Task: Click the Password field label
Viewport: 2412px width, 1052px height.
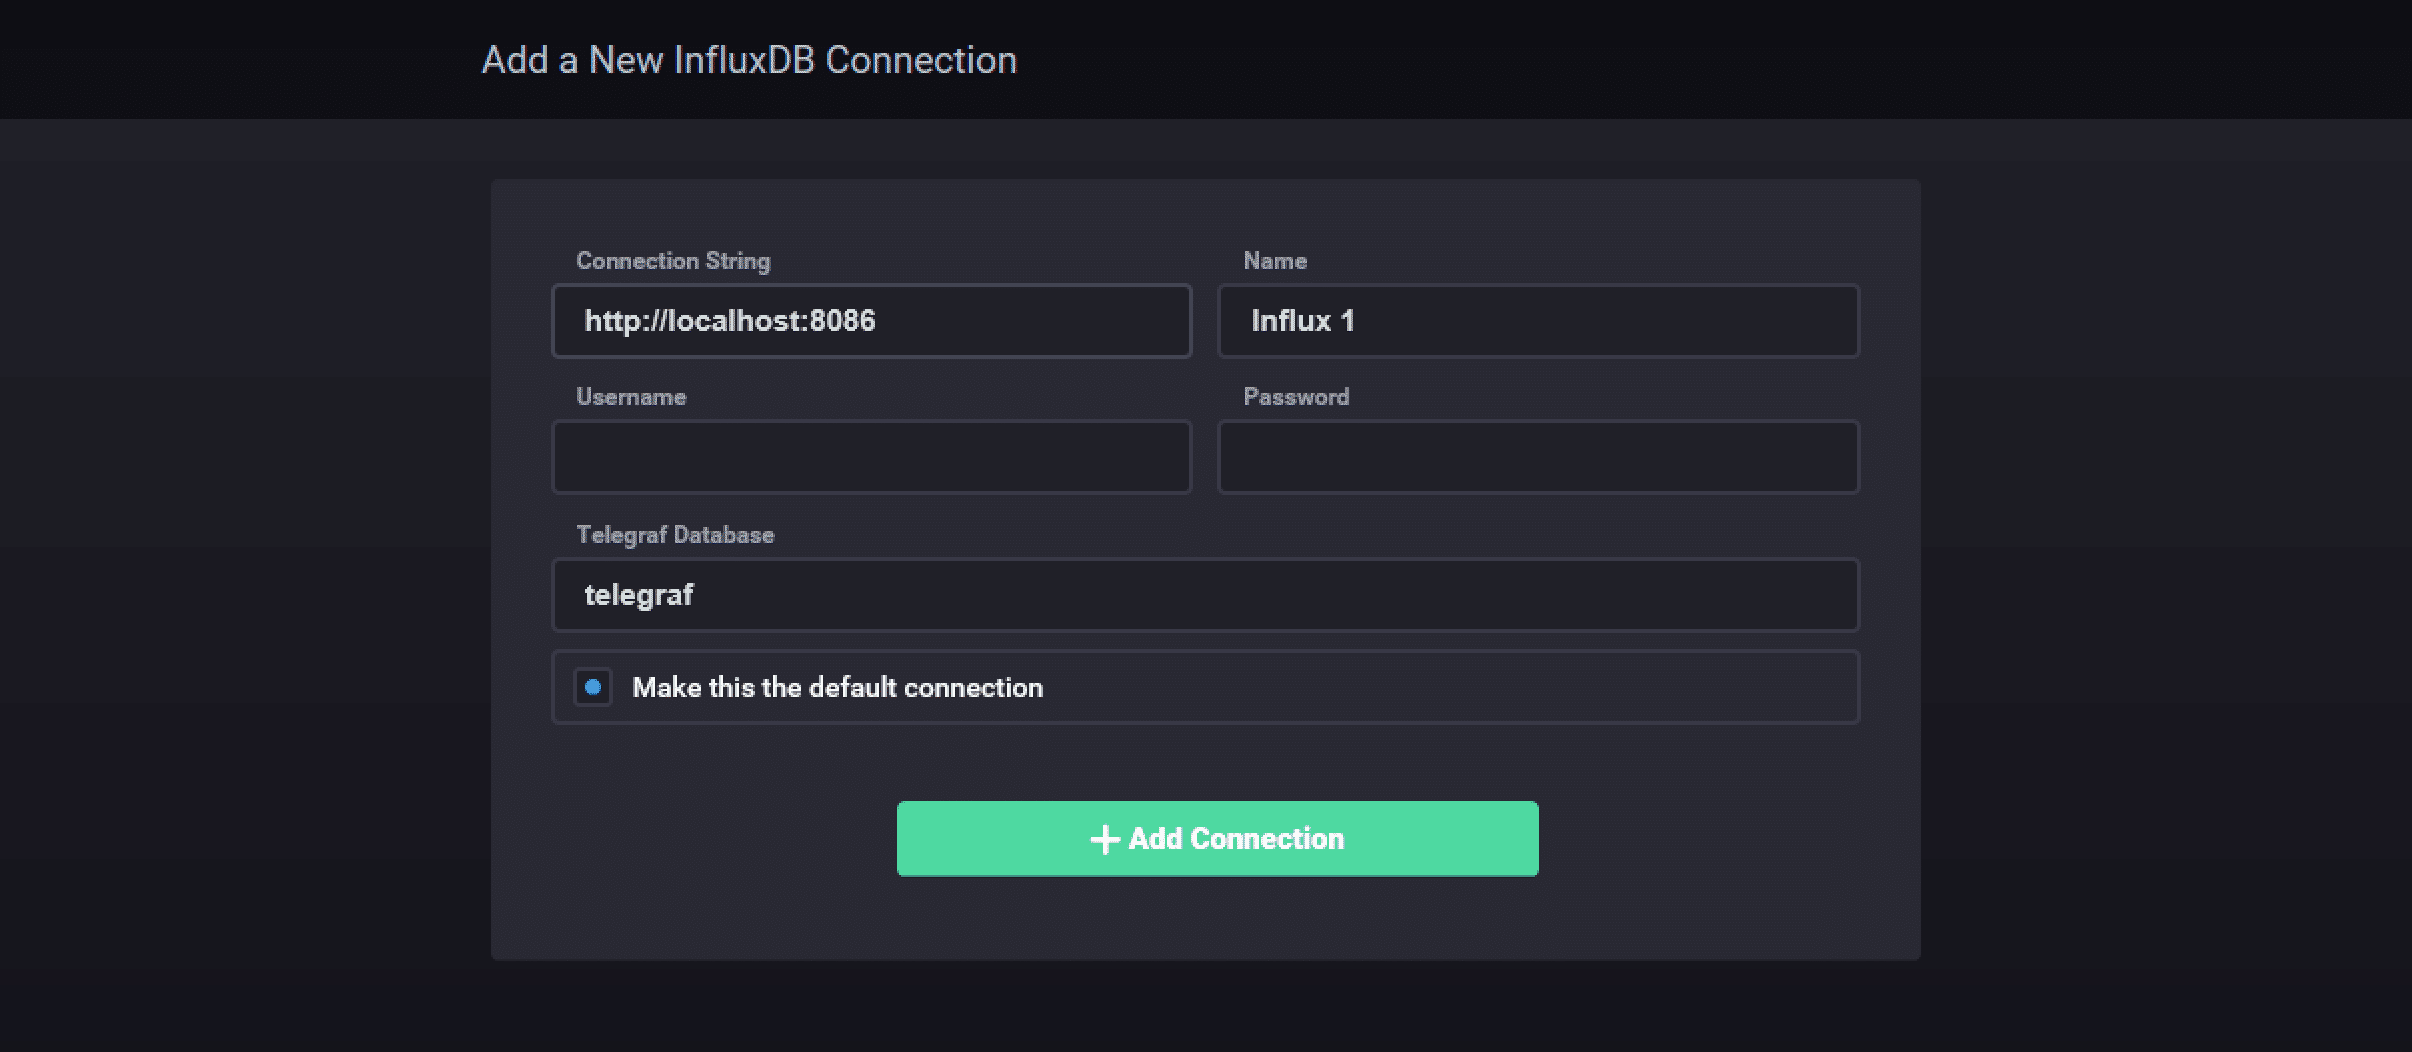Action: click(1296, 397)
